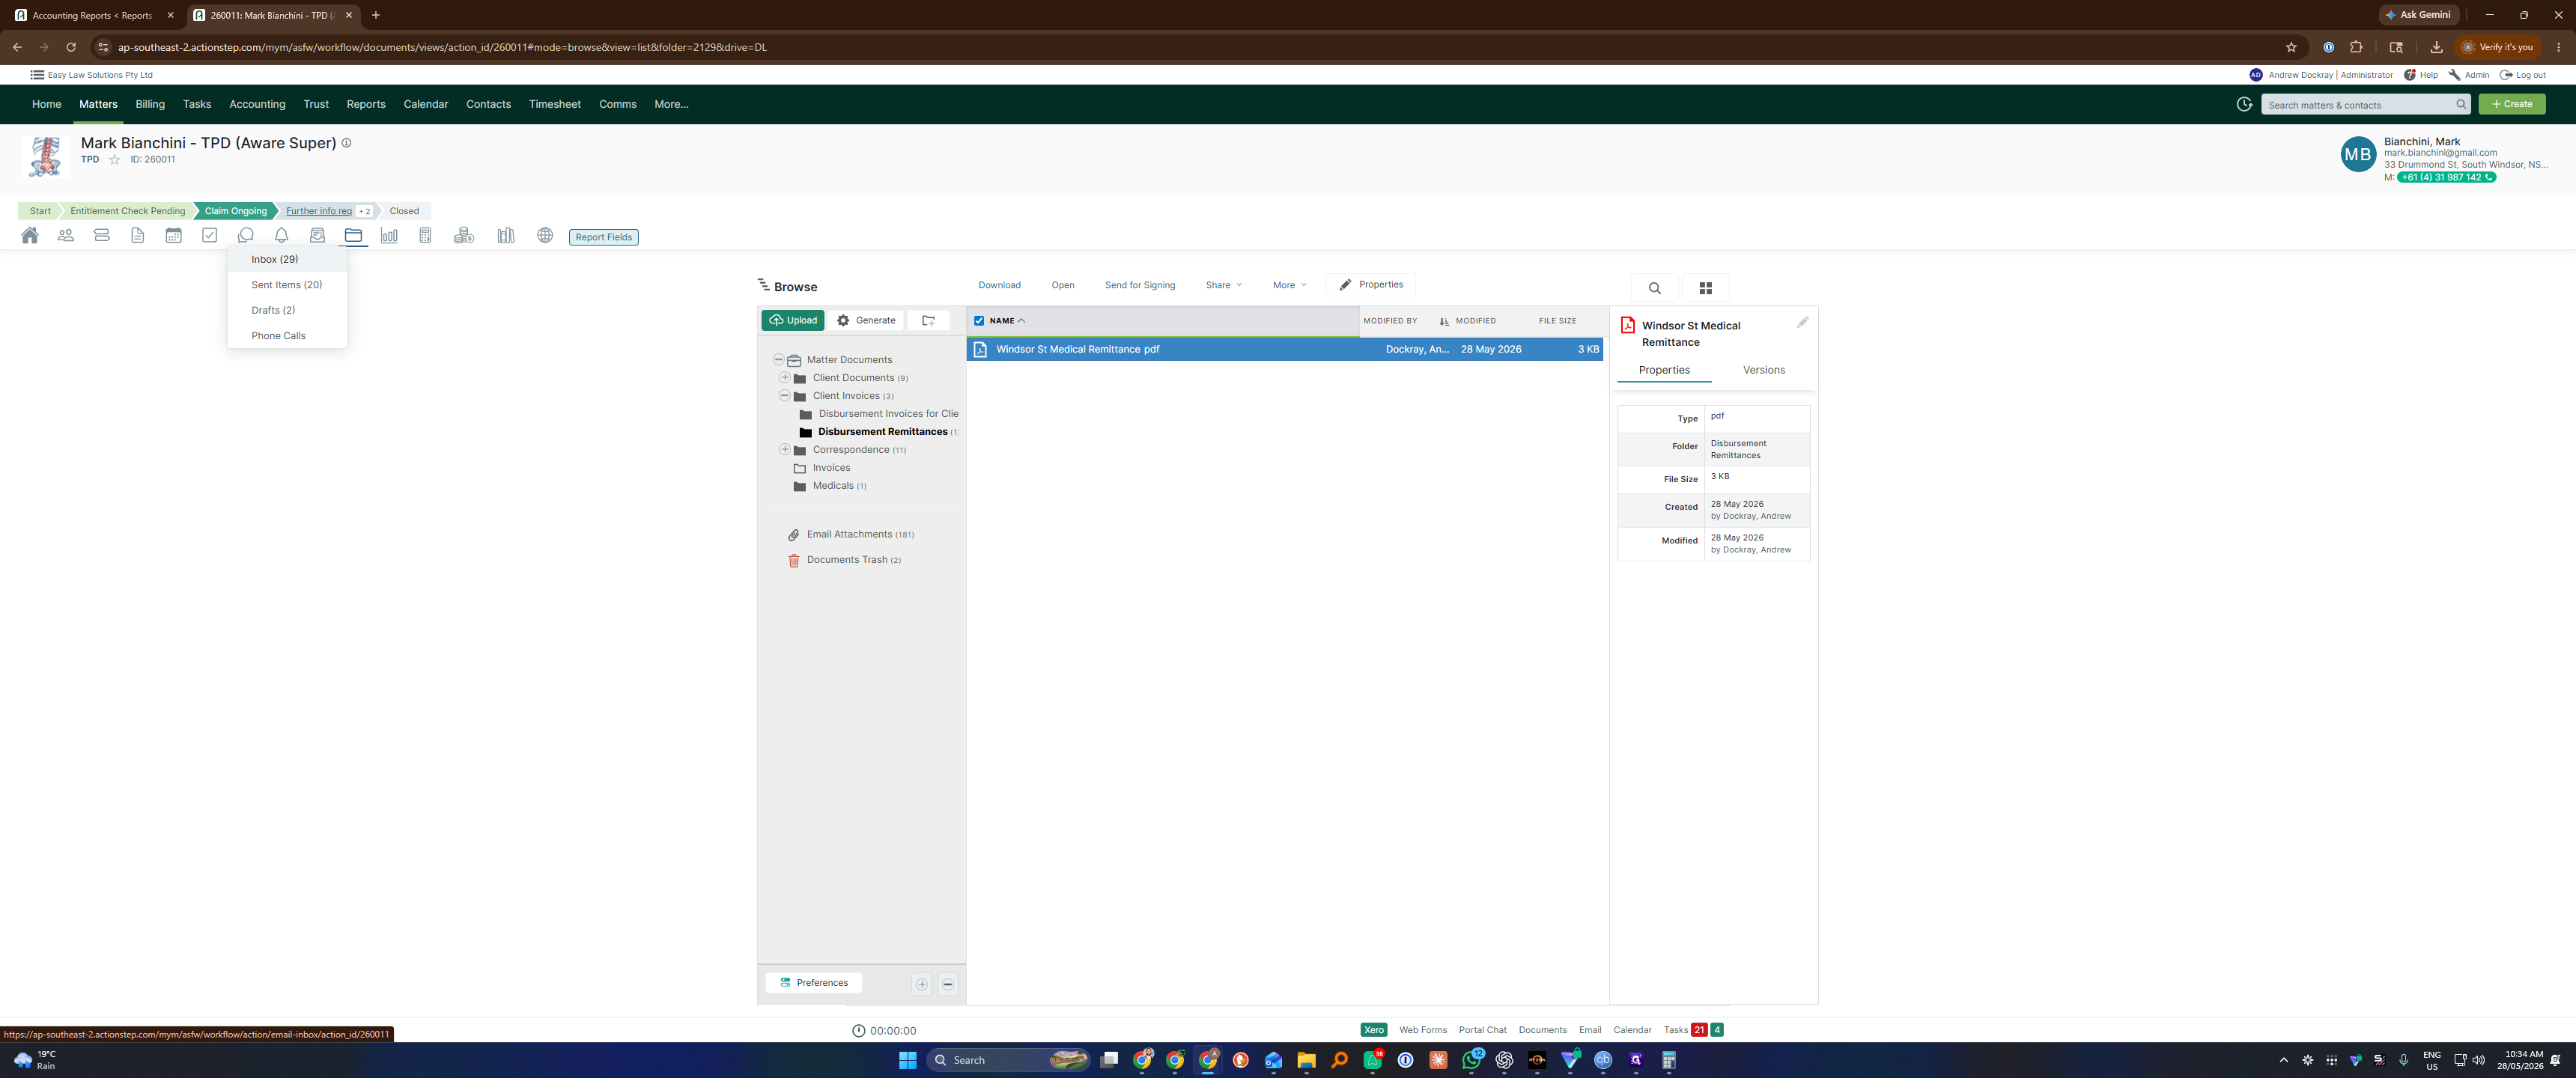Expand the Correspondence folder
The image size is (2576, 1078).
[785, 450]
